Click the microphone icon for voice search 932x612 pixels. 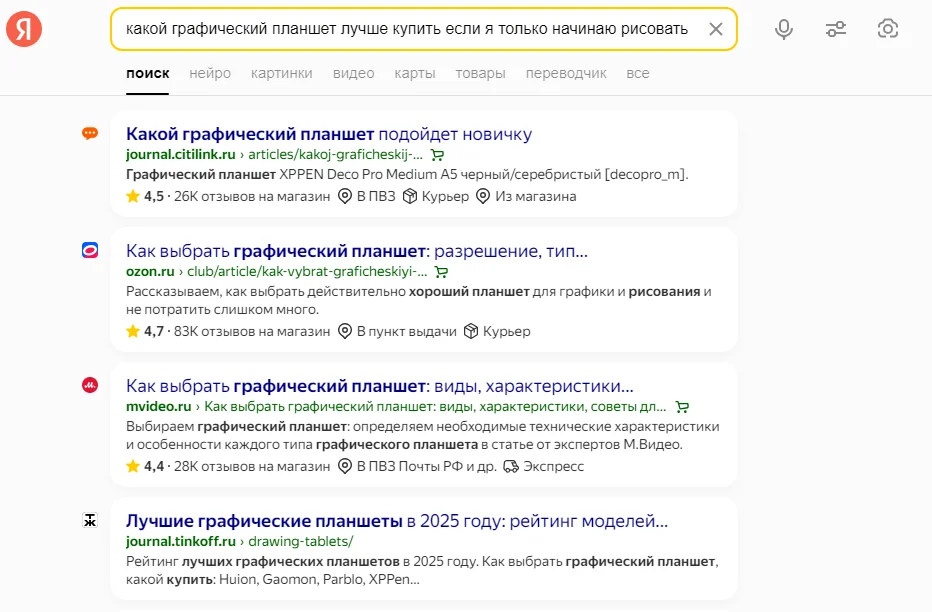pos(784,29)
